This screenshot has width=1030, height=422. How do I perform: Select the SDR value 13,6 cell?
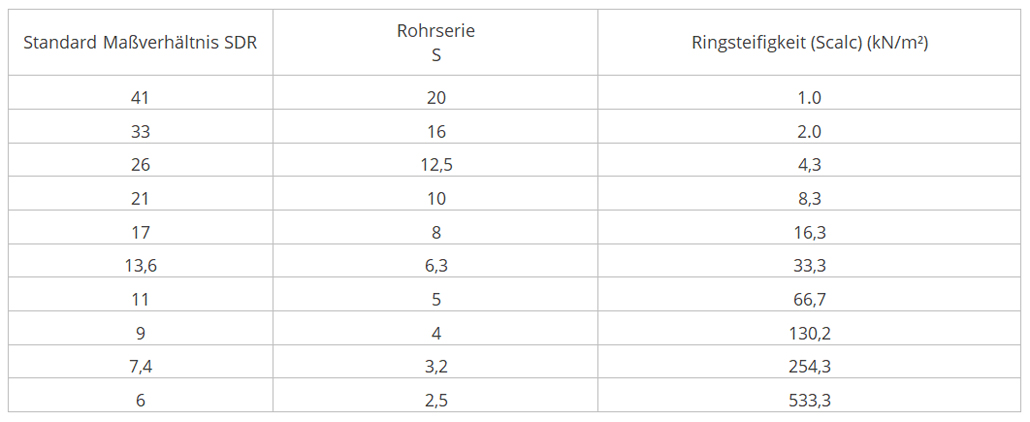pyautogui.click(x=141, y=266)
